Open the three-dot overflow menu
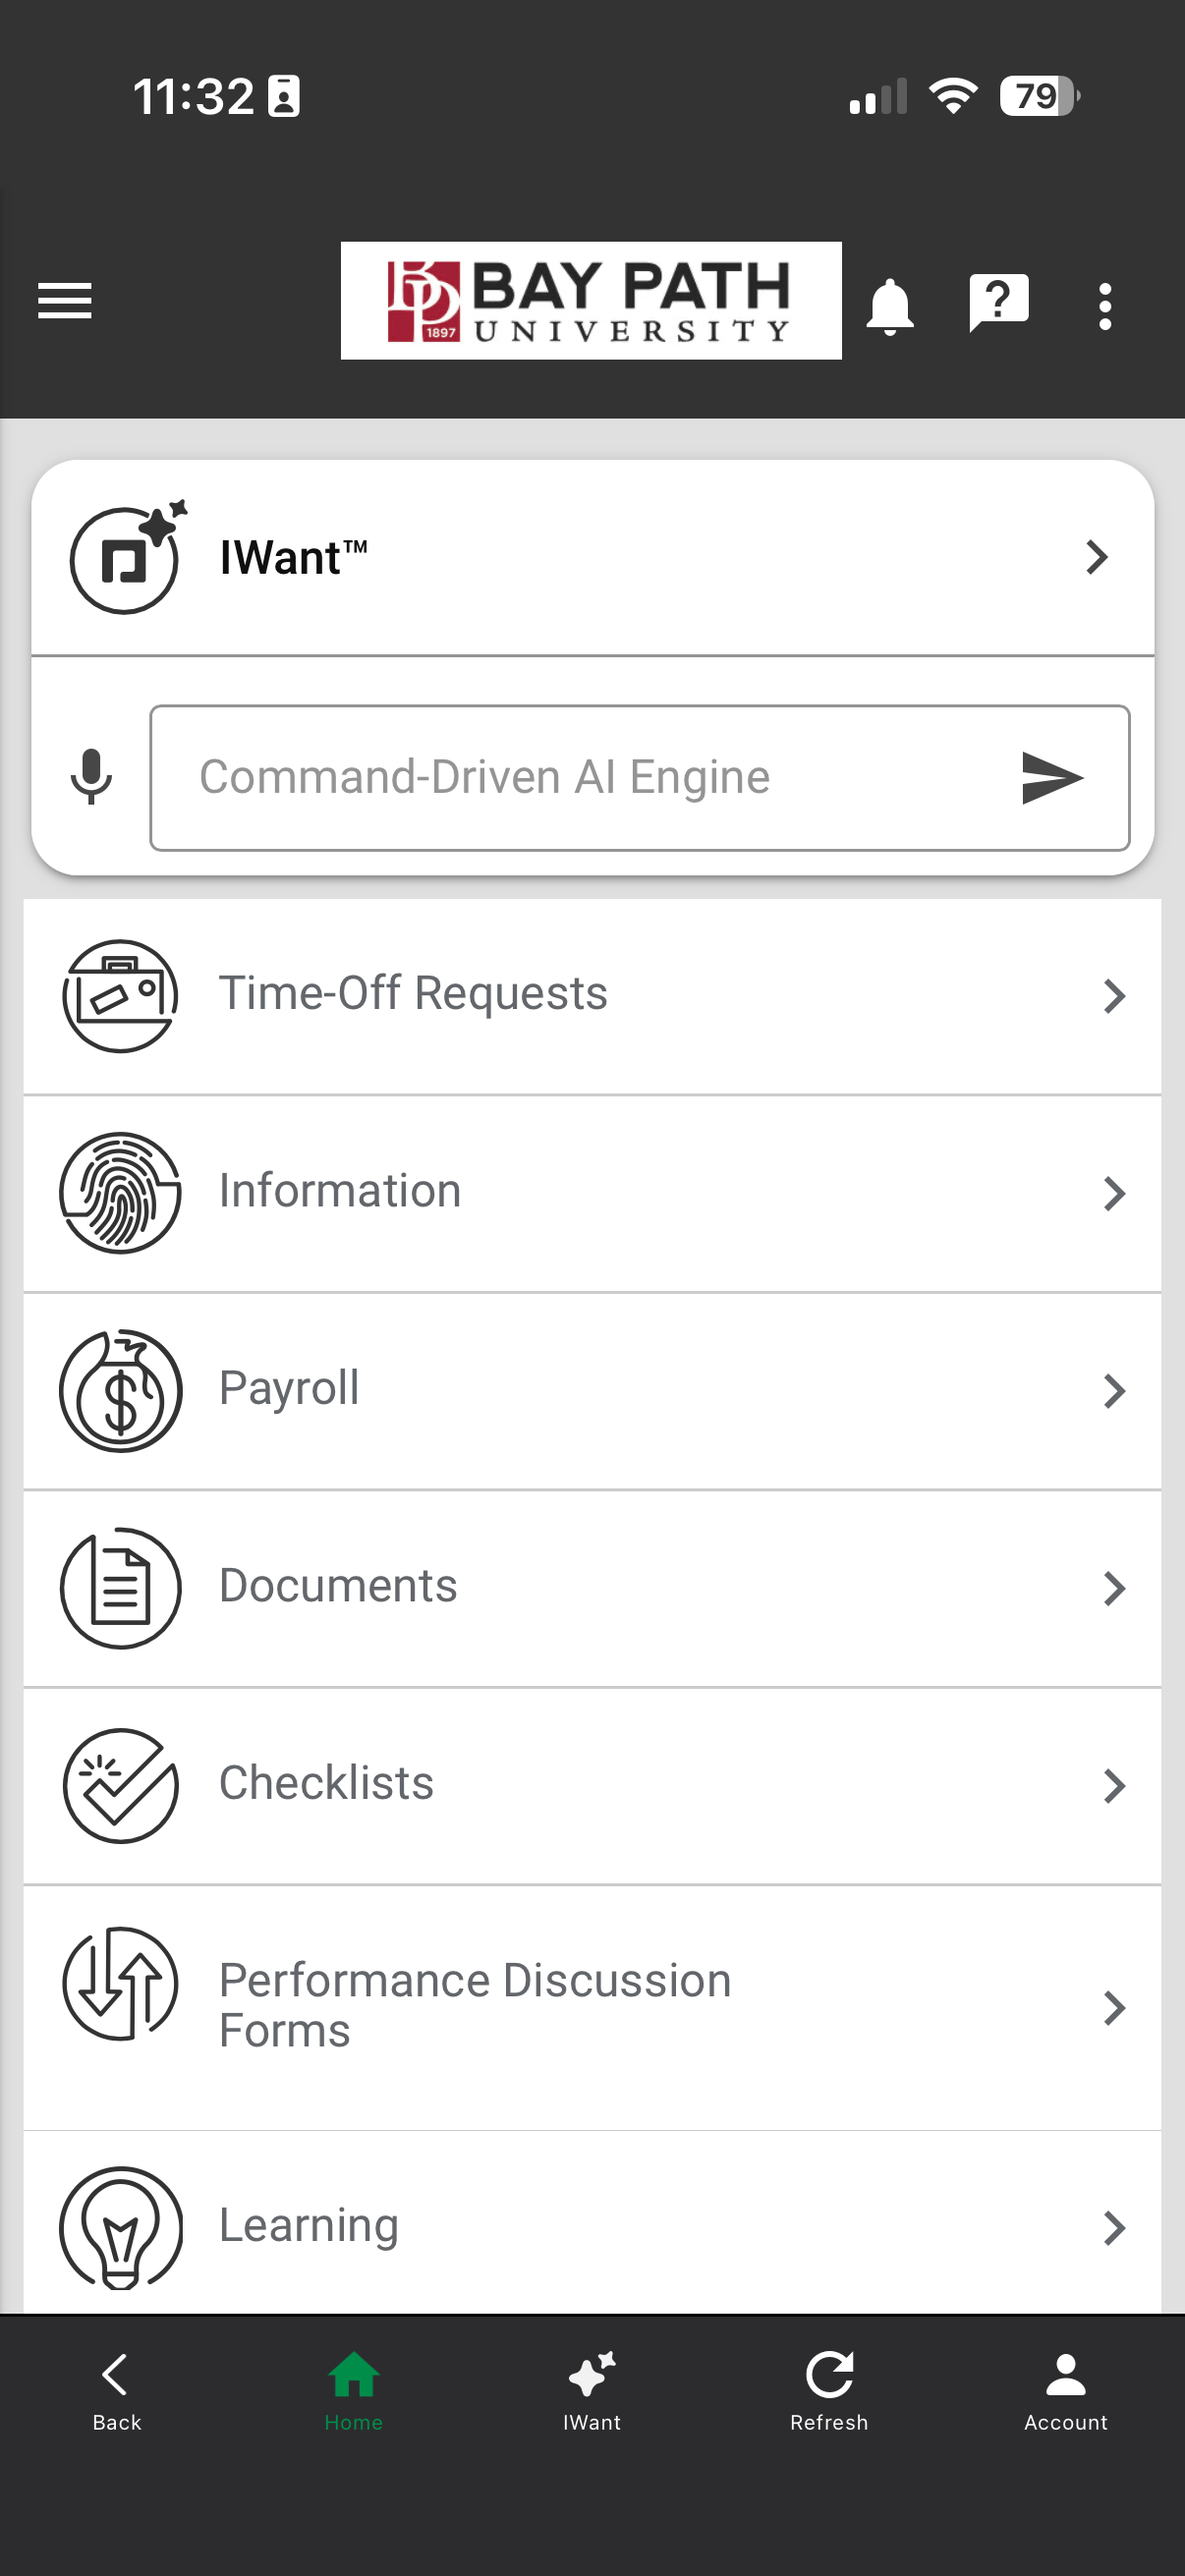The height and width of the screenshot is (2576, 1185). [x=1104, y=306]
